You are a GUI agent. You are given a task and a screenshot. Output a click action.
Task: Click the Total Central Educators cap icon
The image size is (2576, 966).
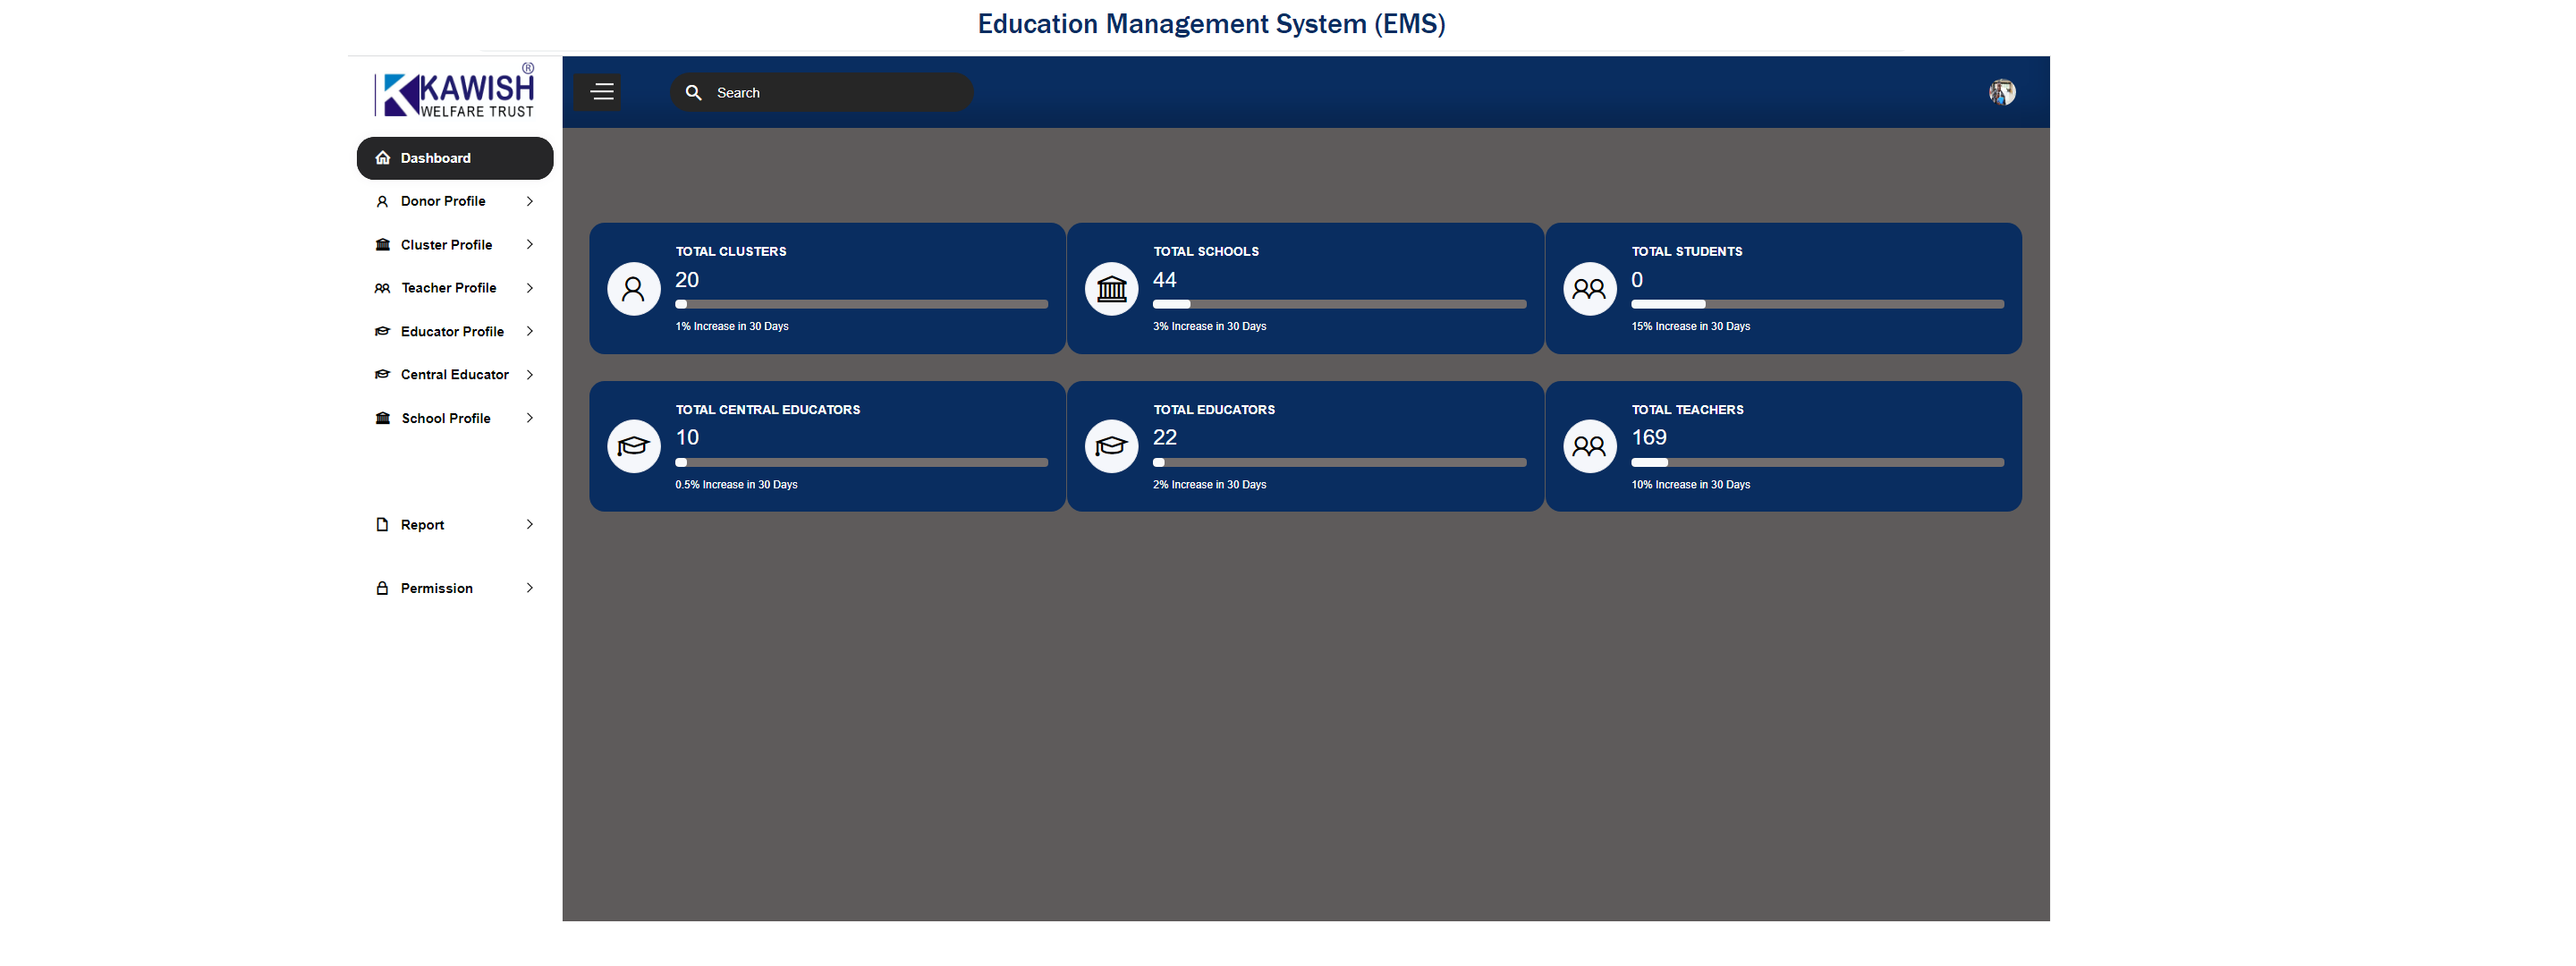point(633,446)
